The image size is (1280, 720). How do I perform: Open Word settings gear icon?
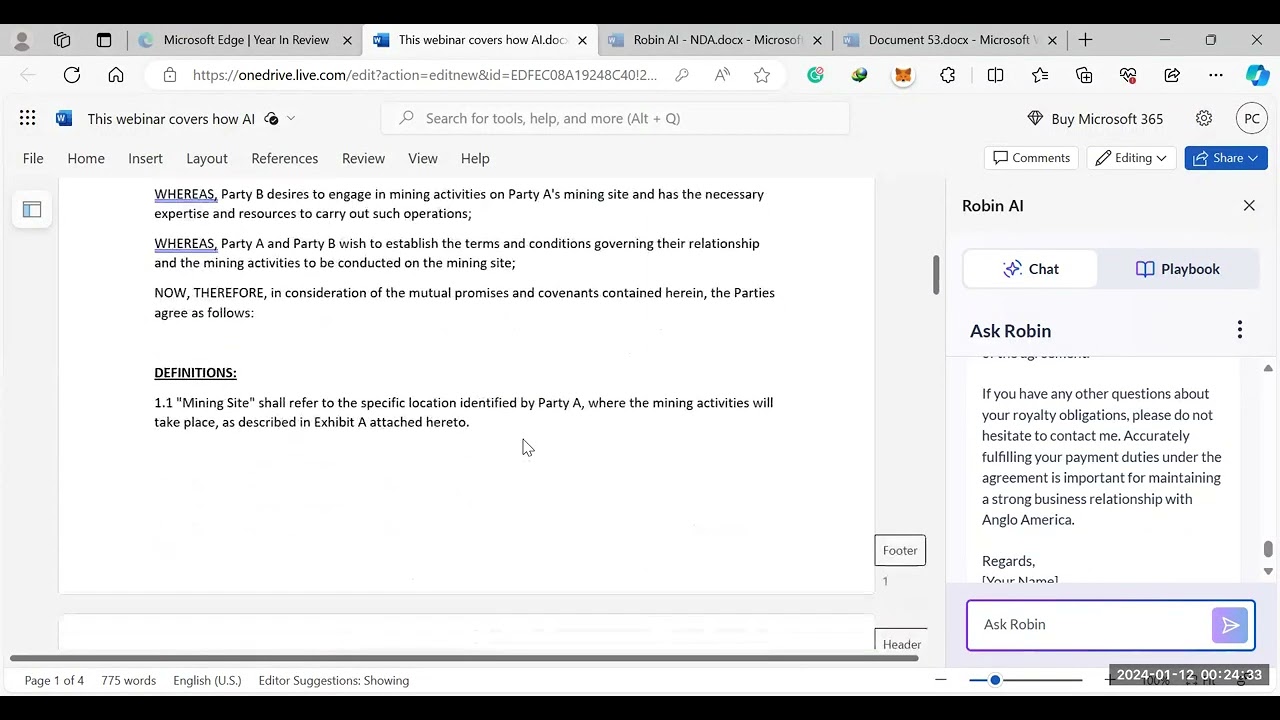coord(1204,118)
